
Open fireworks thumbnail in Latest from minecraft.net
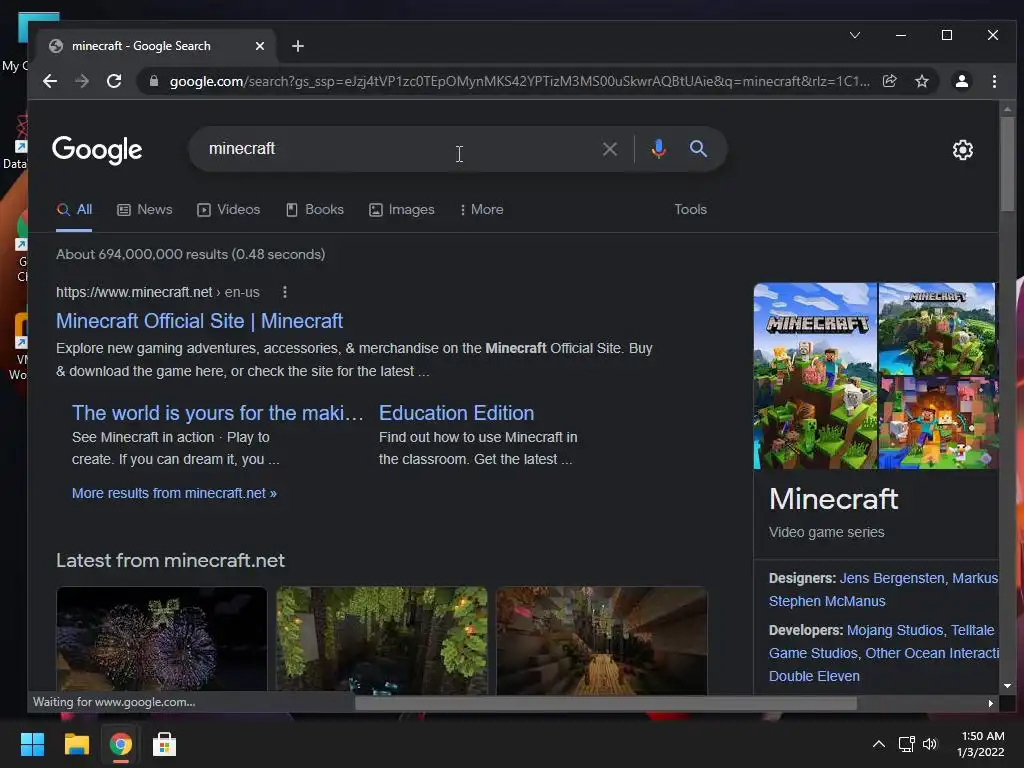click(161, 639)
